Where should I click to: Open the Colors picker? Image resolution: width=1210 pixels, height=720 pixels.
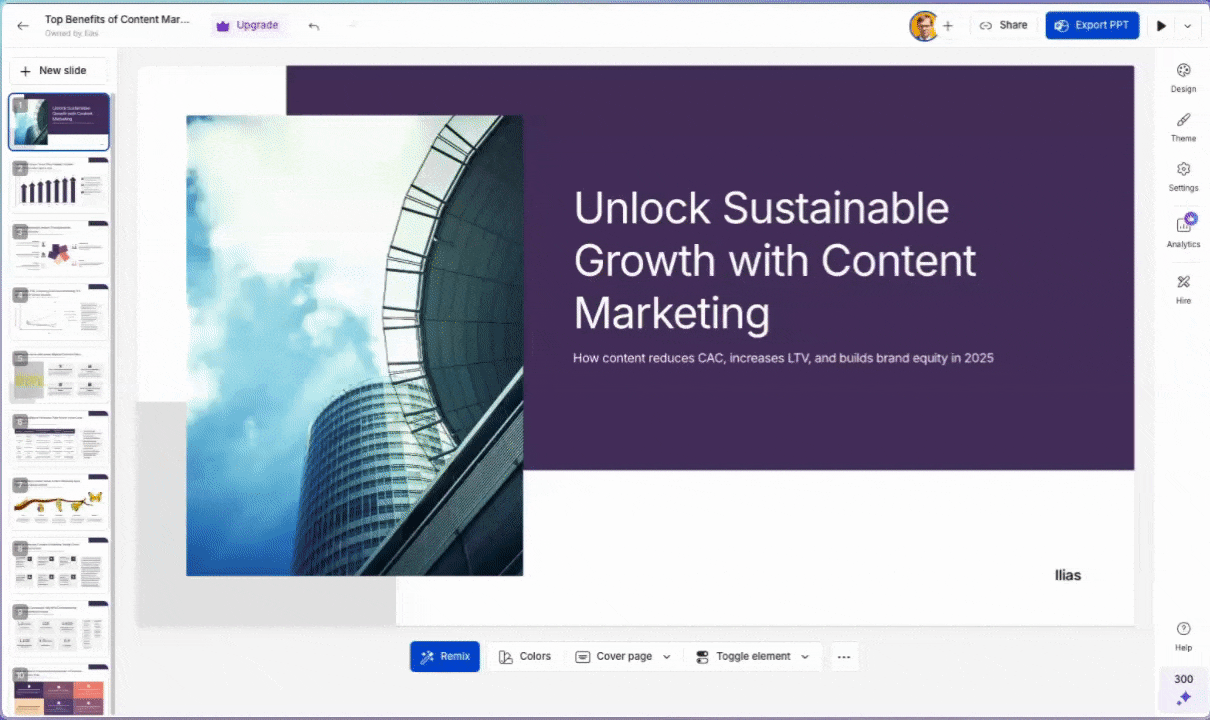525,657
